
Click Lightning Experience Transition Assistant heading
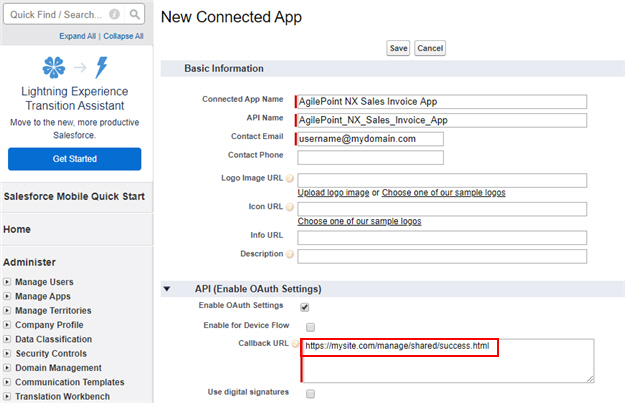tap(75, 98)
